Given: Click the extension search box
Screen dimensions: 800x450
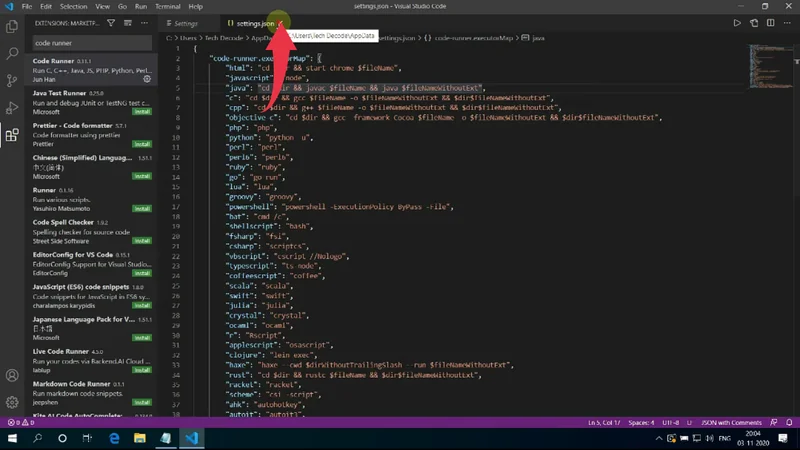Looking at the screenshot, I should pos(90,43).
